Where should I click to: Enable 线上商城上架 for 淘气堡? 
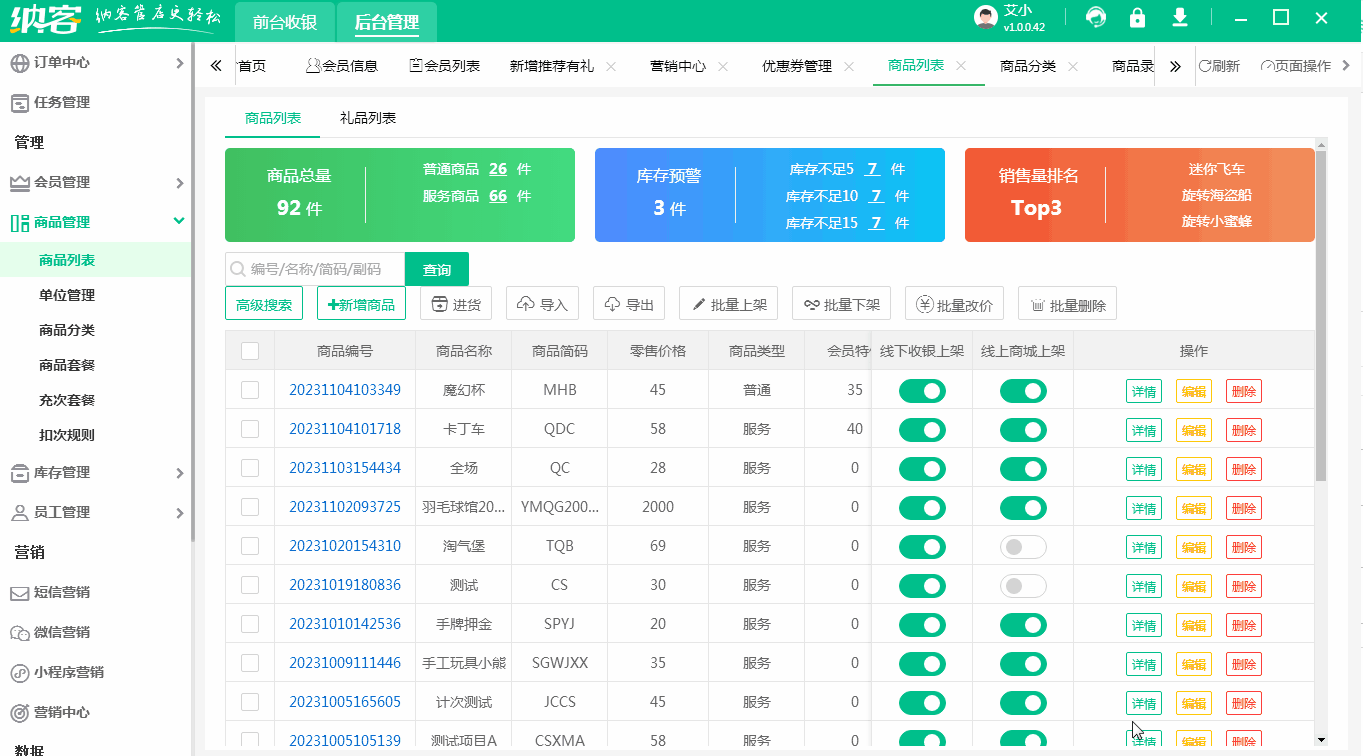point(1023,546)
